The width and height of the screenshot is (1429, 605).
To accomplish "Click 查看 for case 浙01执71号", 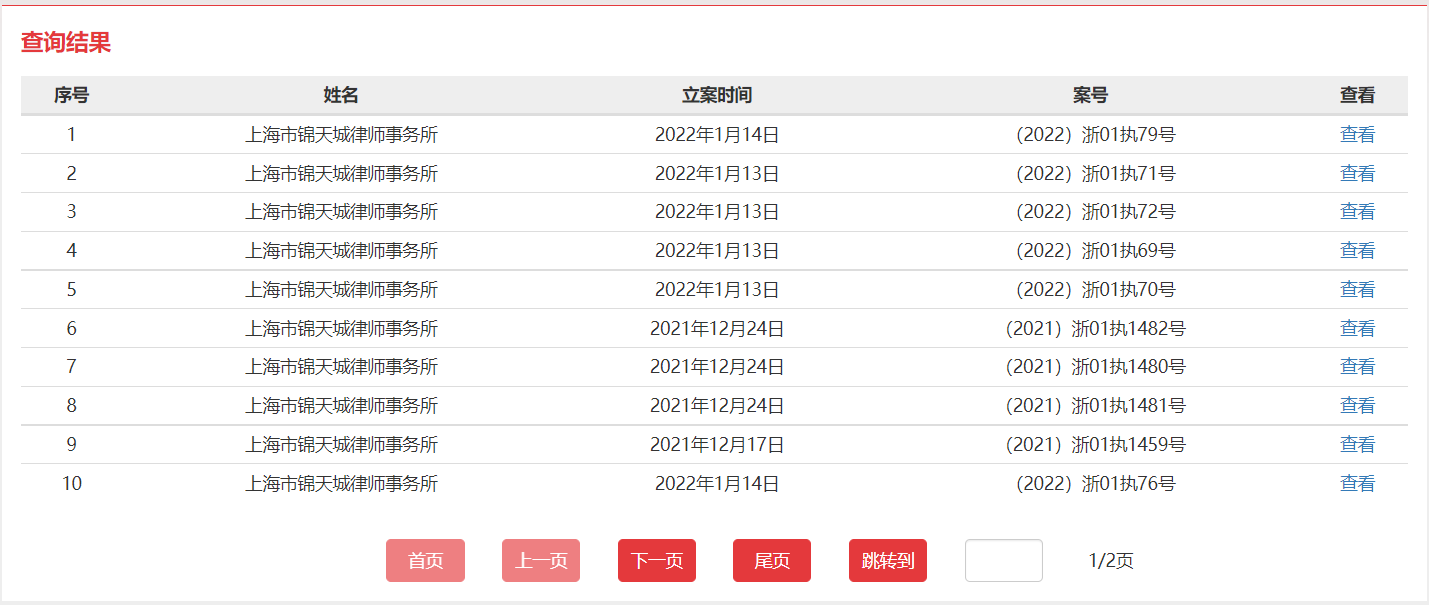I will pos(1357,174).
